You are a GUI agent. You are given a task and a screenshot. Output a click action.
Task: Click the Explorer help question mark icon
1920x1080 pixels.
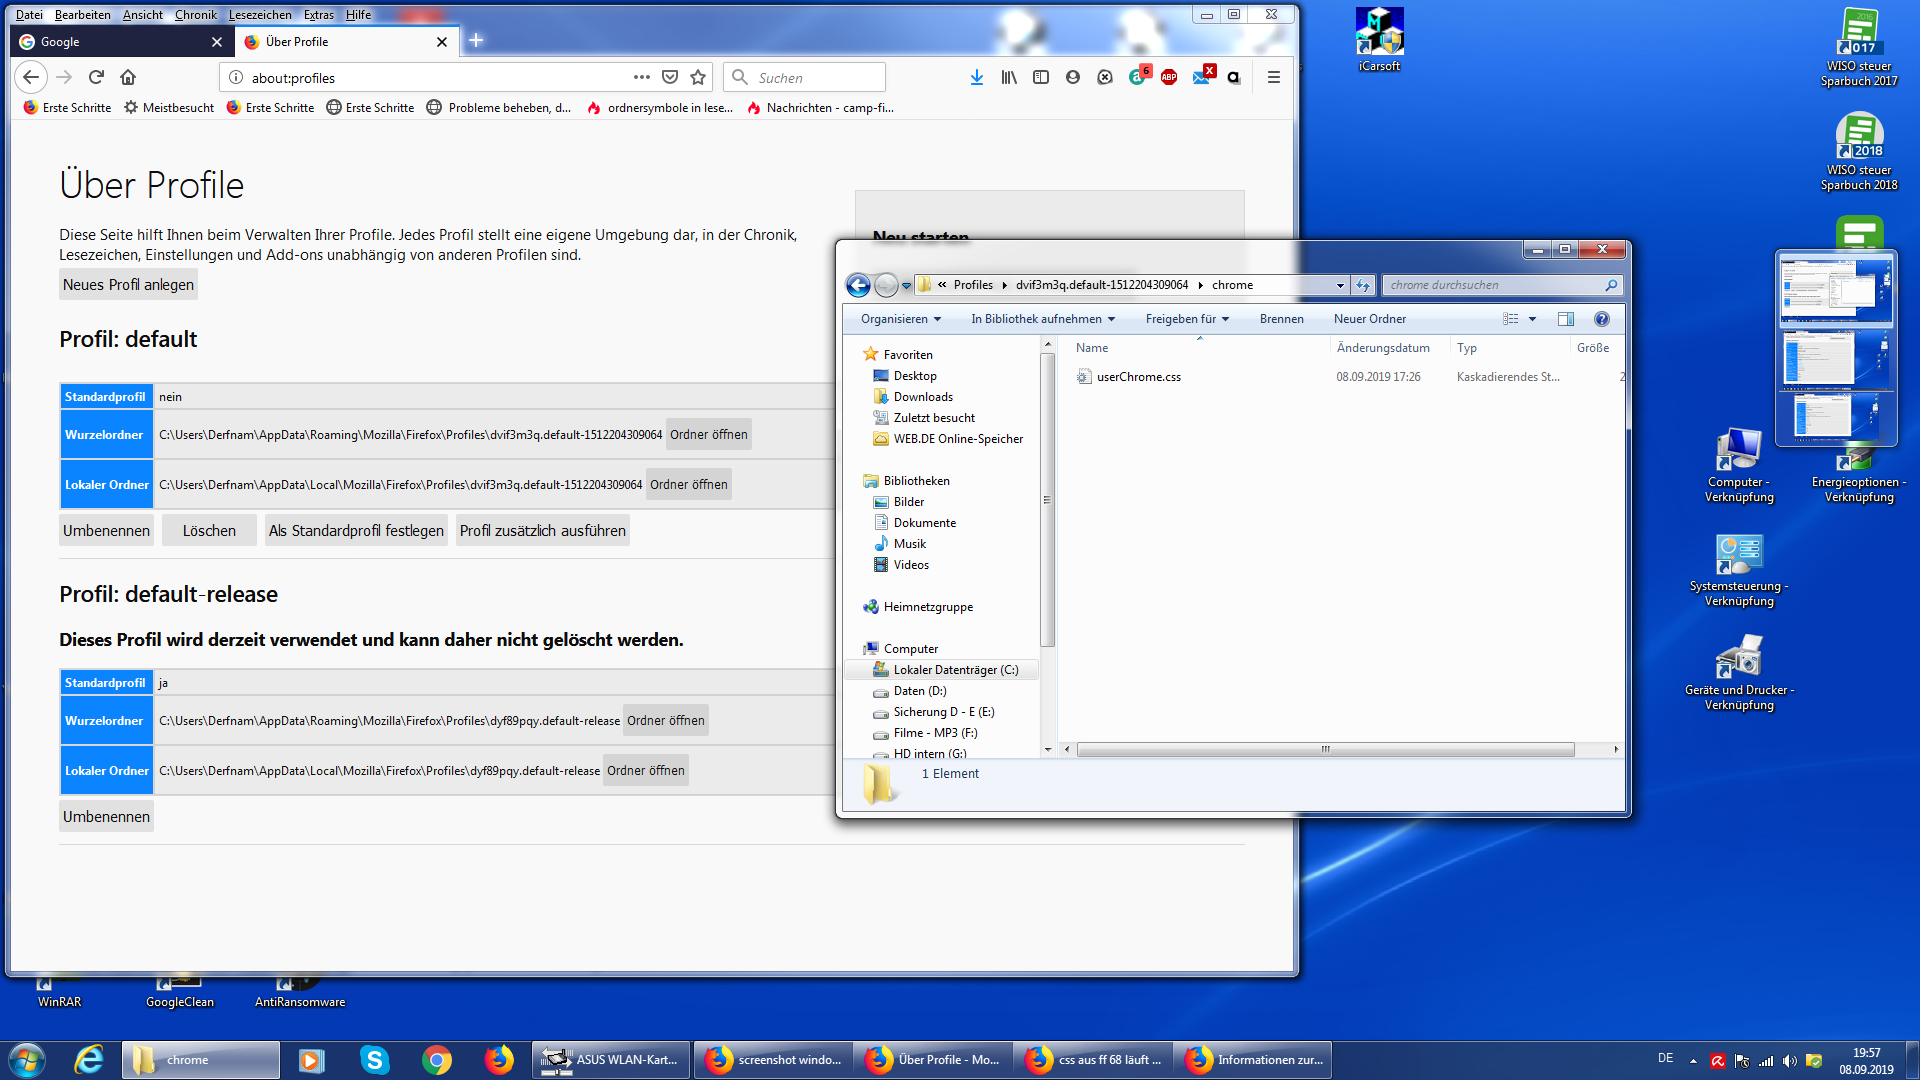(x=1602, y=319)
